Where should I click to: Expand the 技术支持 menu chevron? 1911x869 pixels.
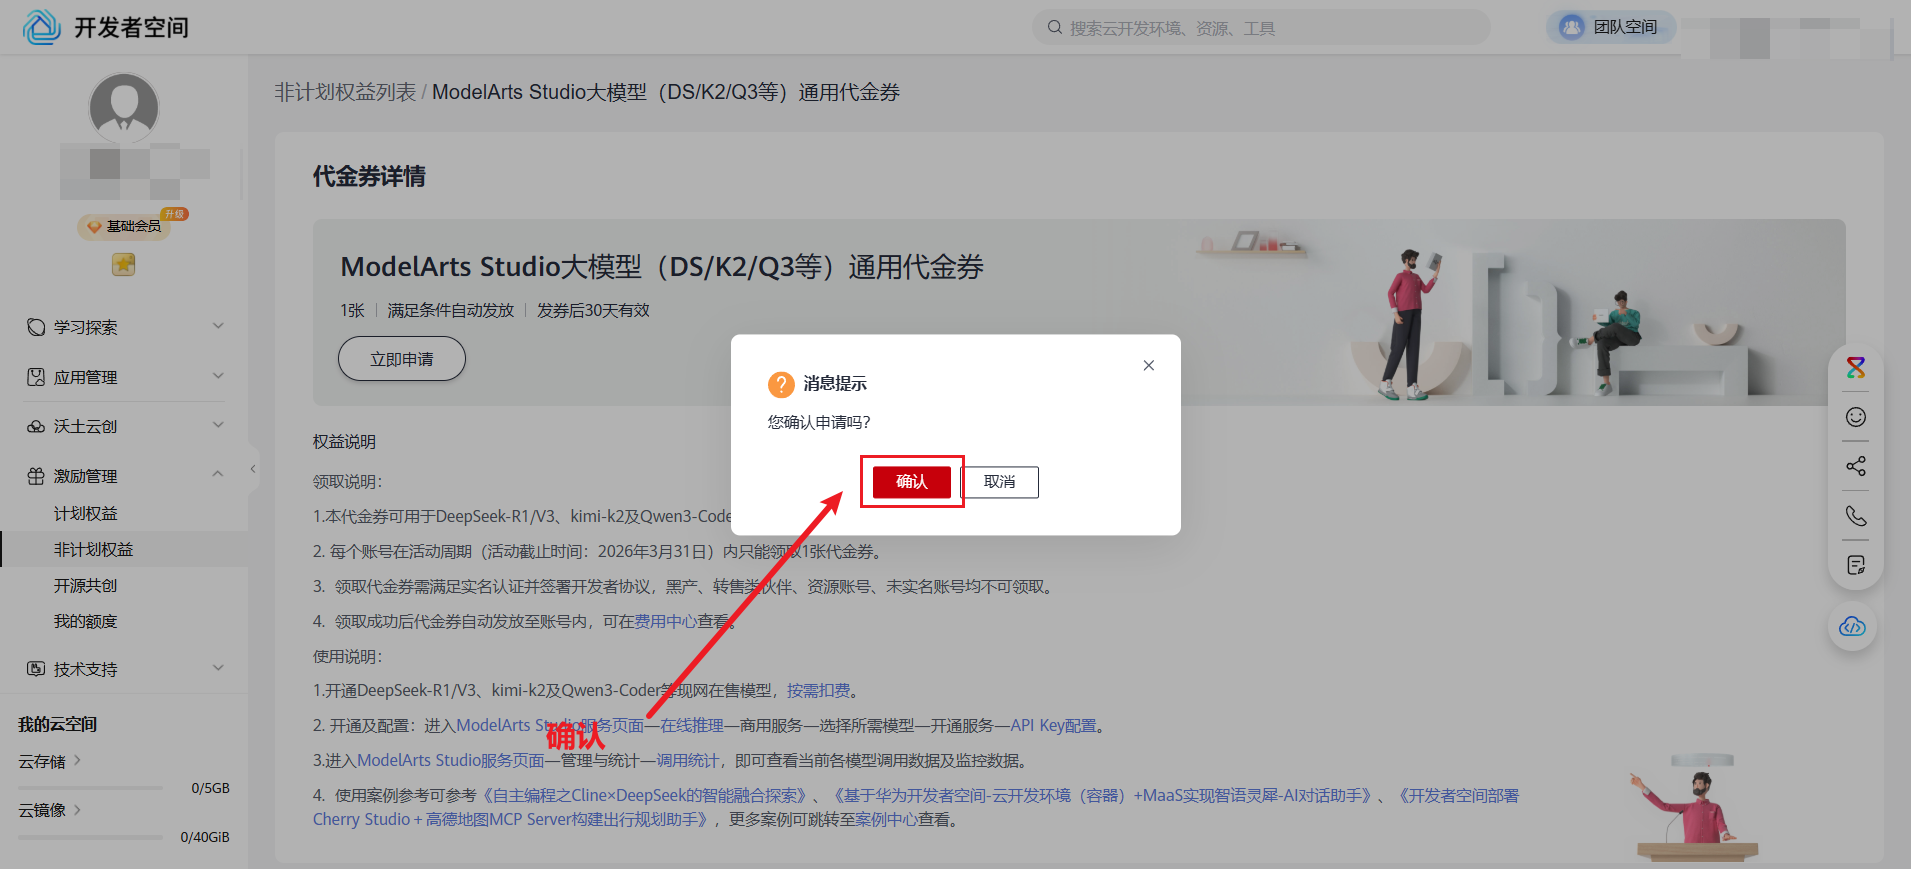[x=218, y=668]
